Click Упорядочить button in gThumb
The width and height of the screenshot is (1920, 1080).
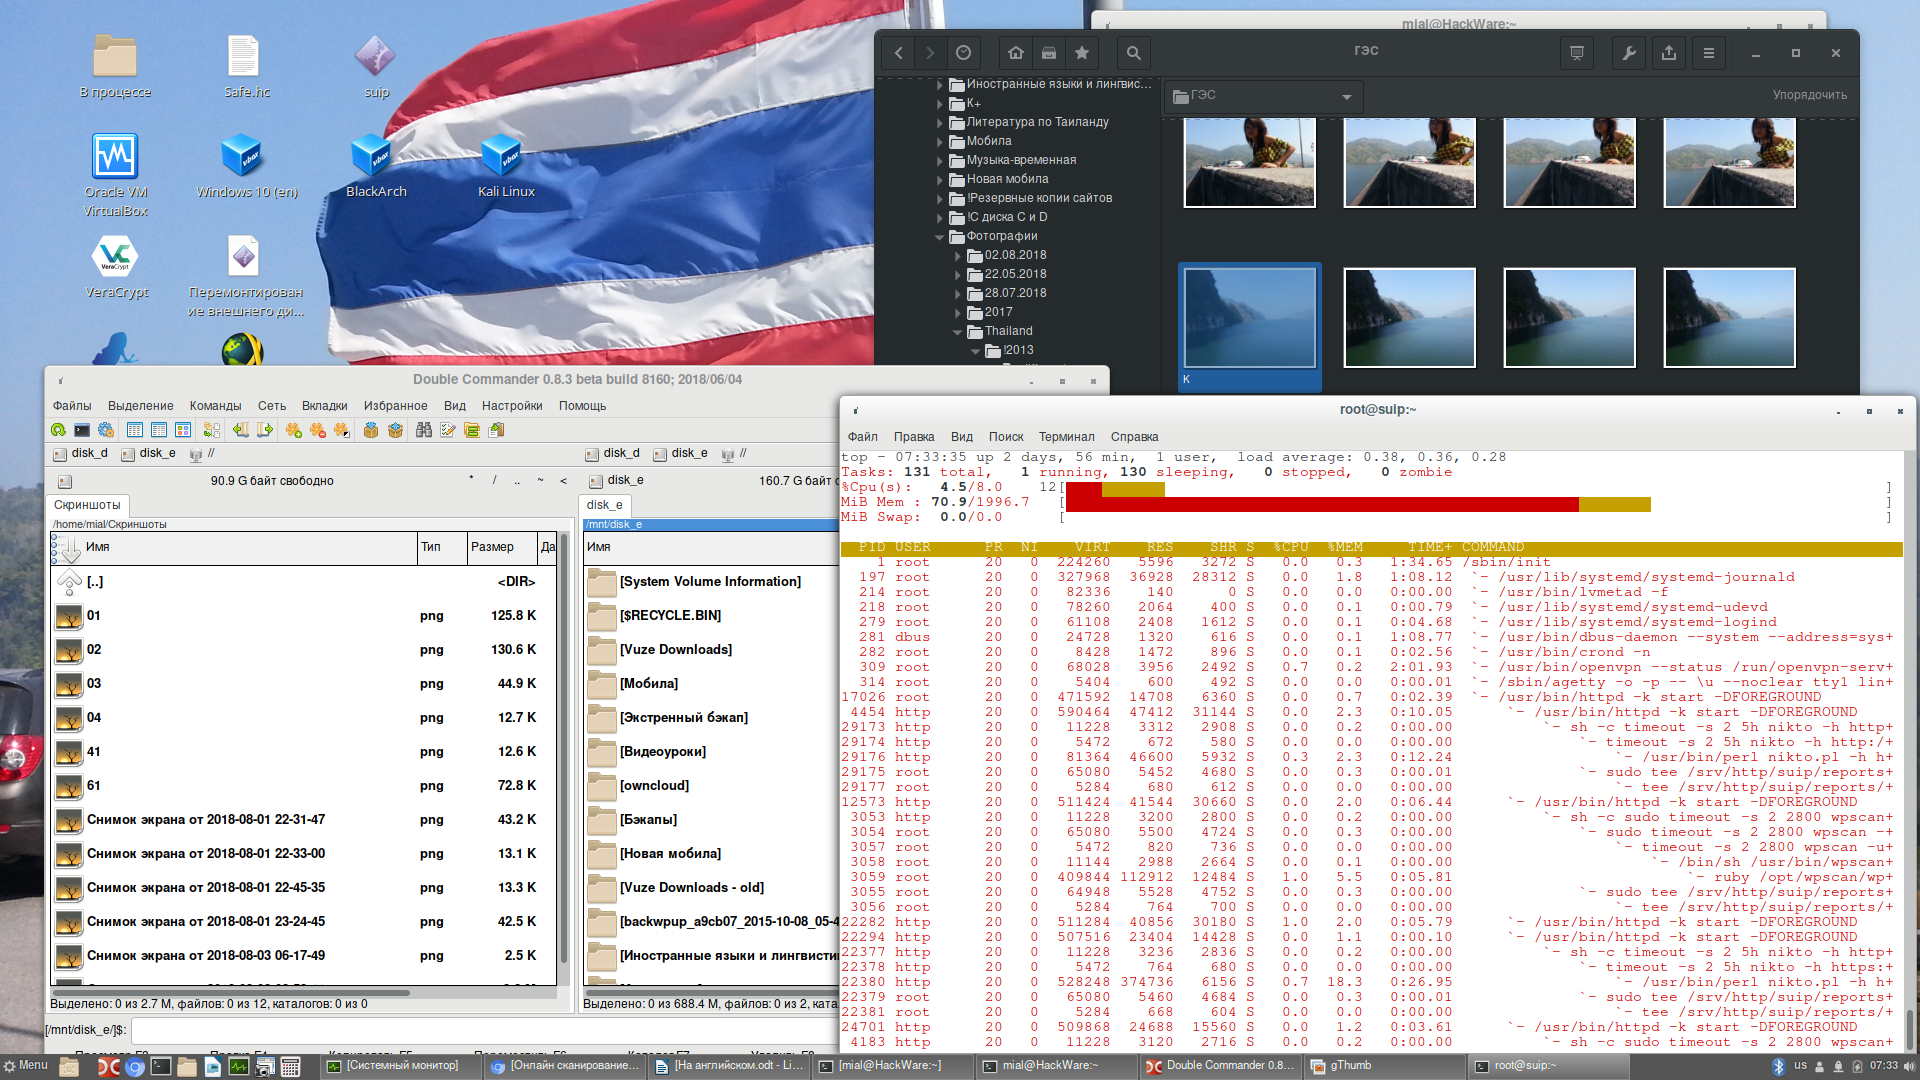[1809, 95]
